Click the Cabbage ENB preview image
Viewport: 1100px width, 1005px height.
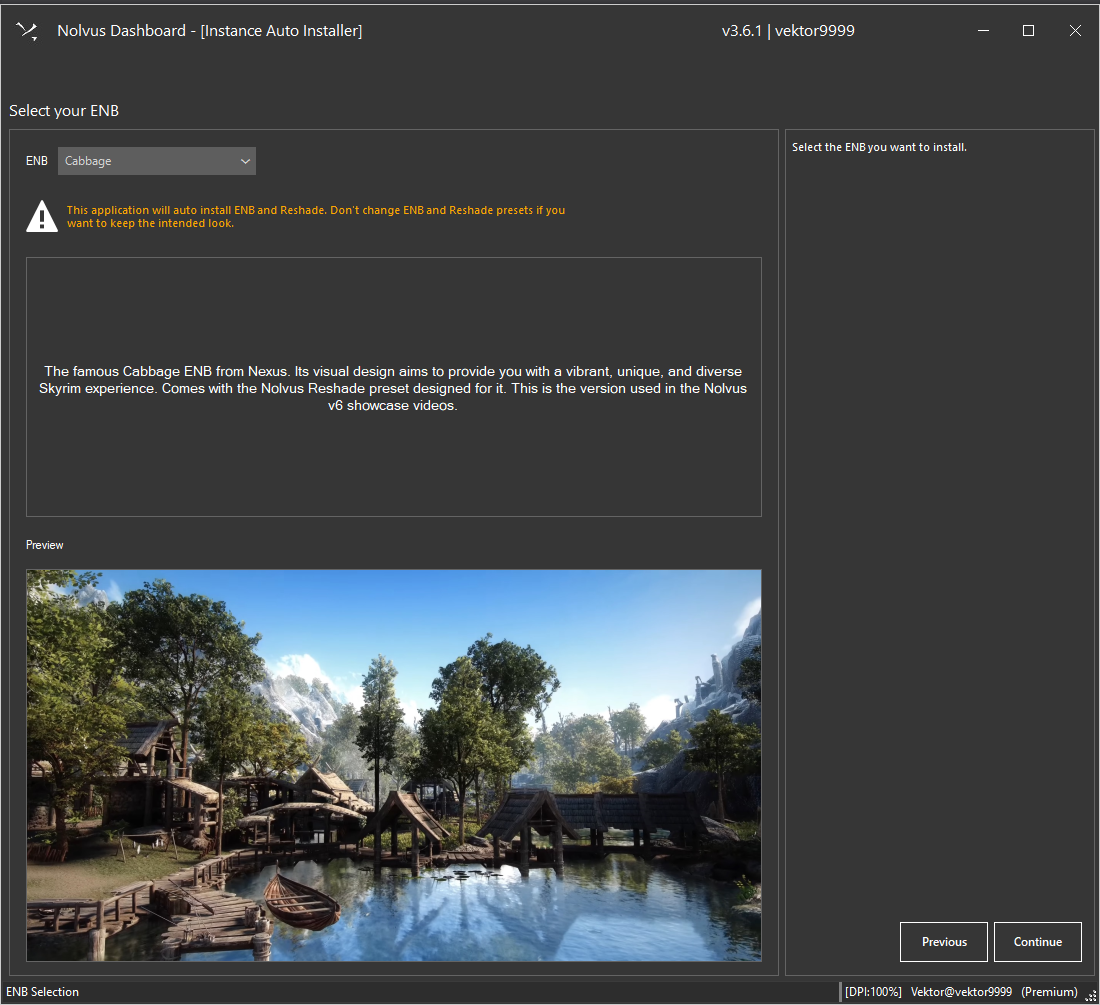(x=394, y=765)
